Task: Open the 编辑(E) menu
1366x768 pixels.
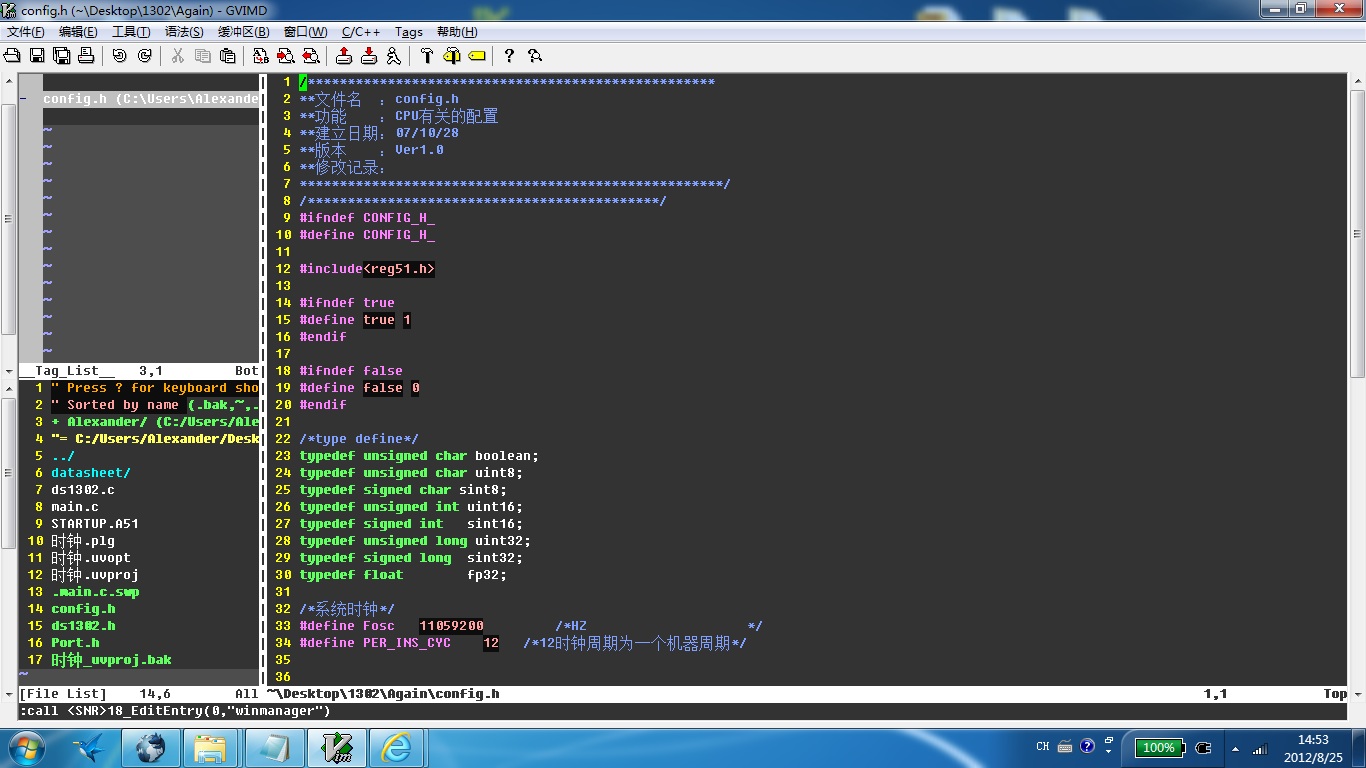Action: 78,32
